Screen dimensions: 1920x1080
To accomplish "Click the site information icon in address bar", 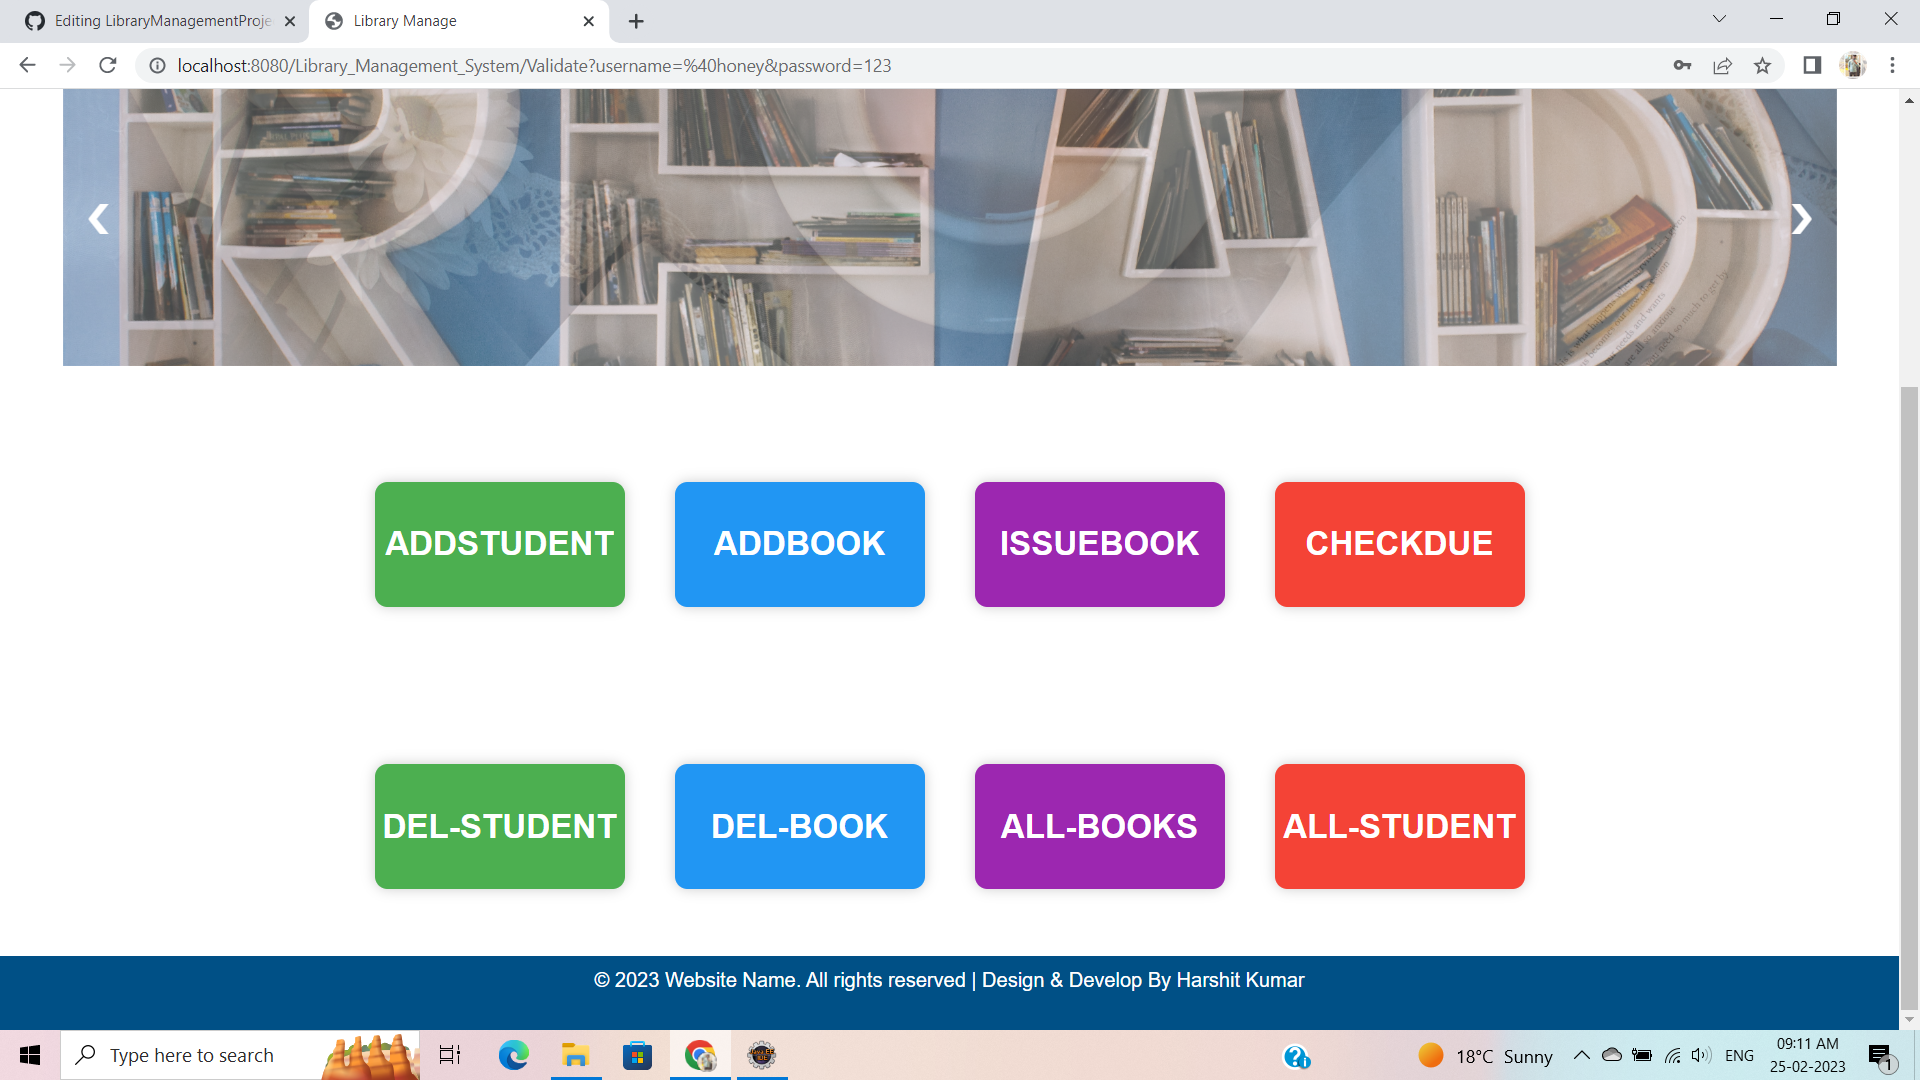I will [x=157, y=65].
